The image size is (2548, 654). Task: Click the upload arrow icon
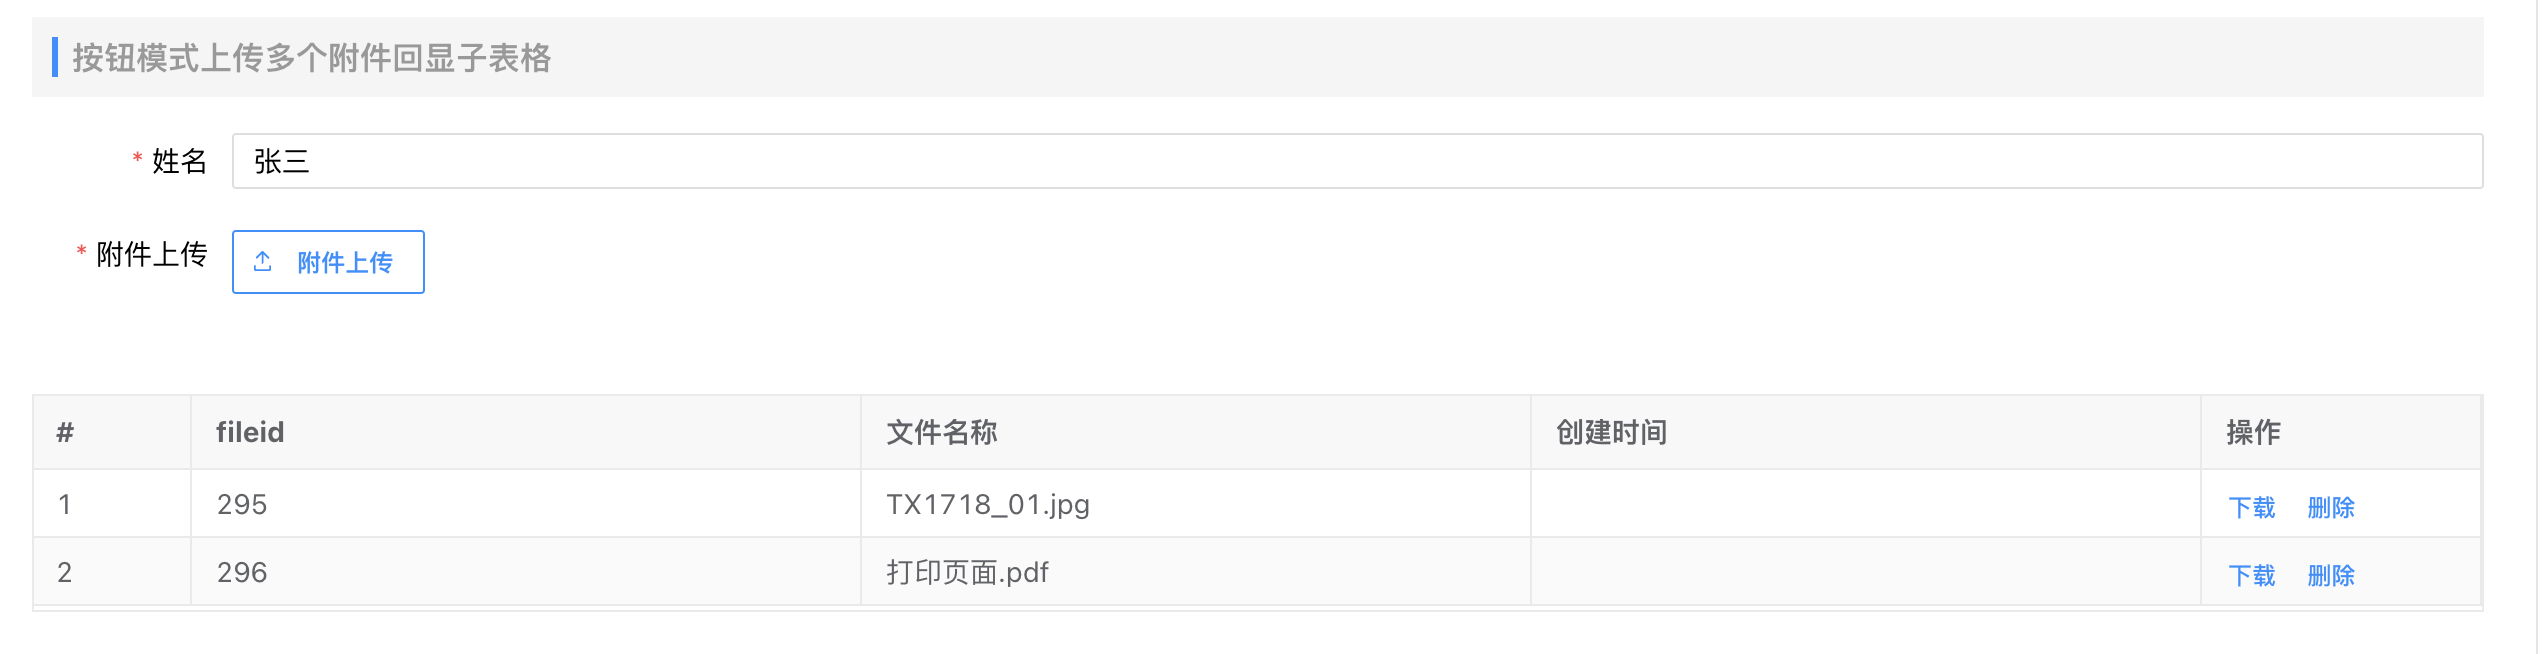tap(263, 262)
